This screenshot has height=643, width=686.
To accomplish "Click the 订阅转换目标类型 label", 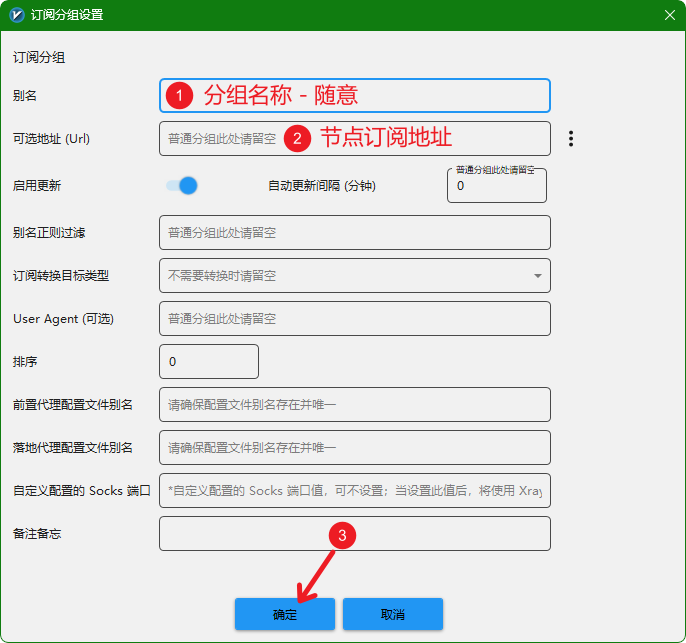I will 61,276.
